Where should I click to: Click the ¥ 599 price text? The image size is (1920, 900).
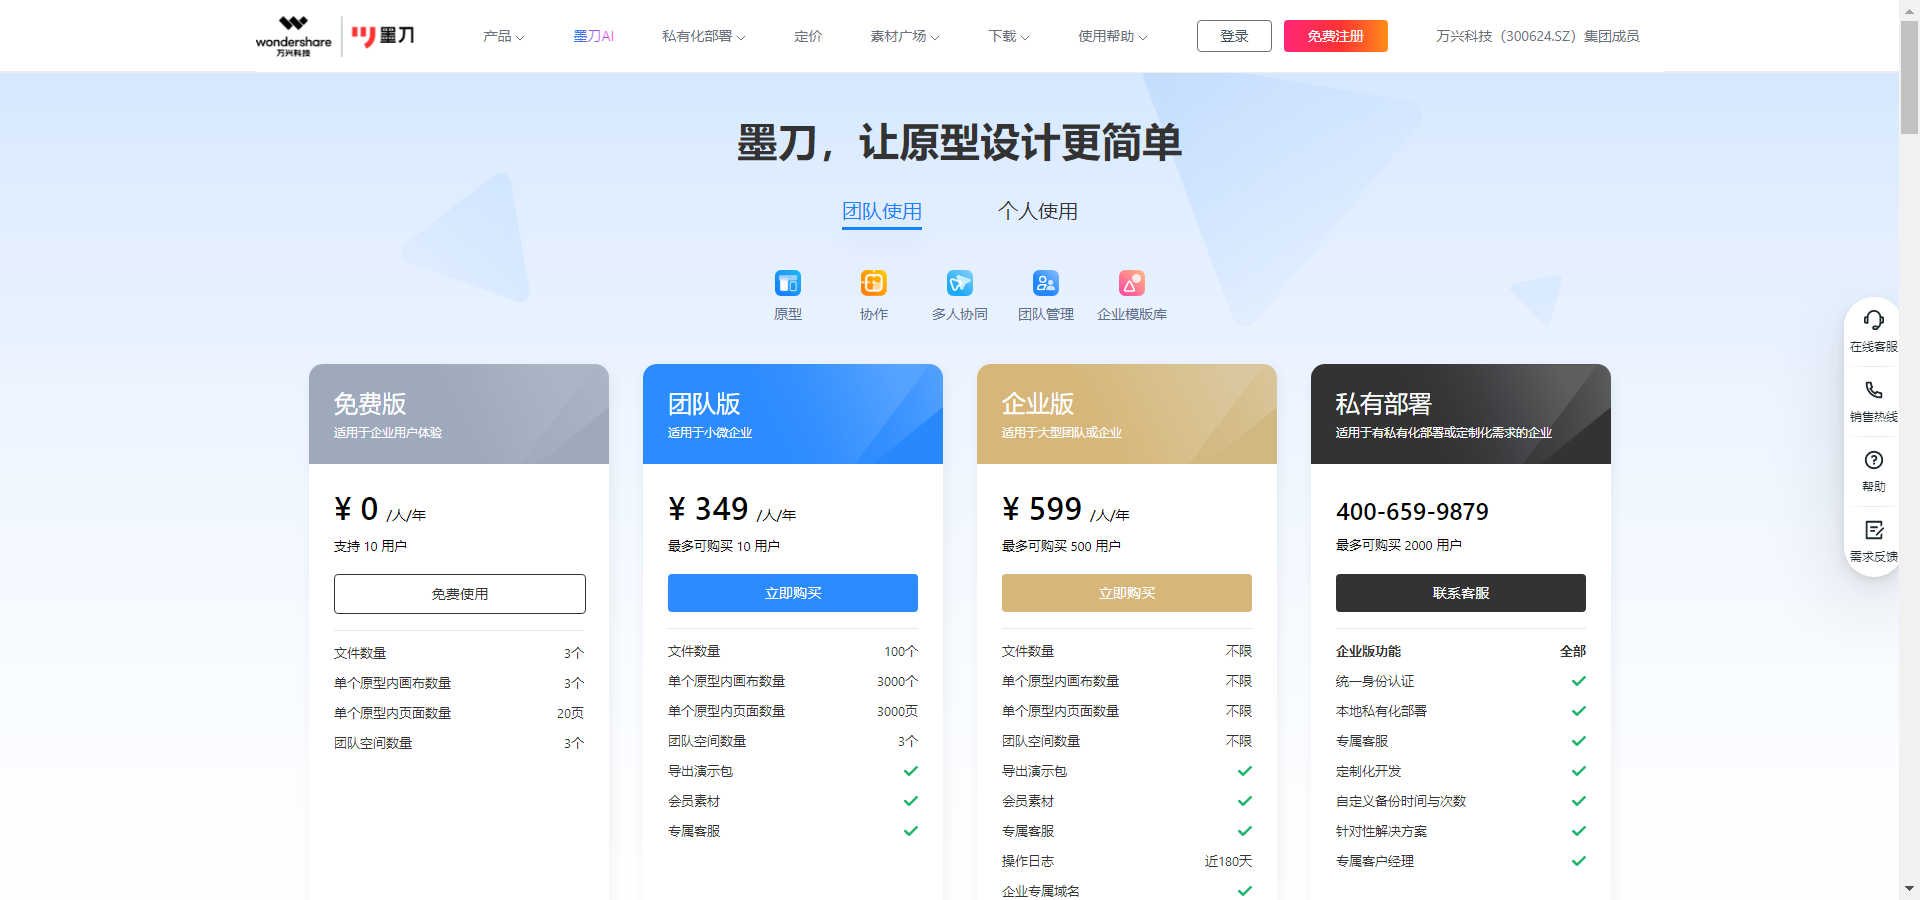click(1042, 509)
